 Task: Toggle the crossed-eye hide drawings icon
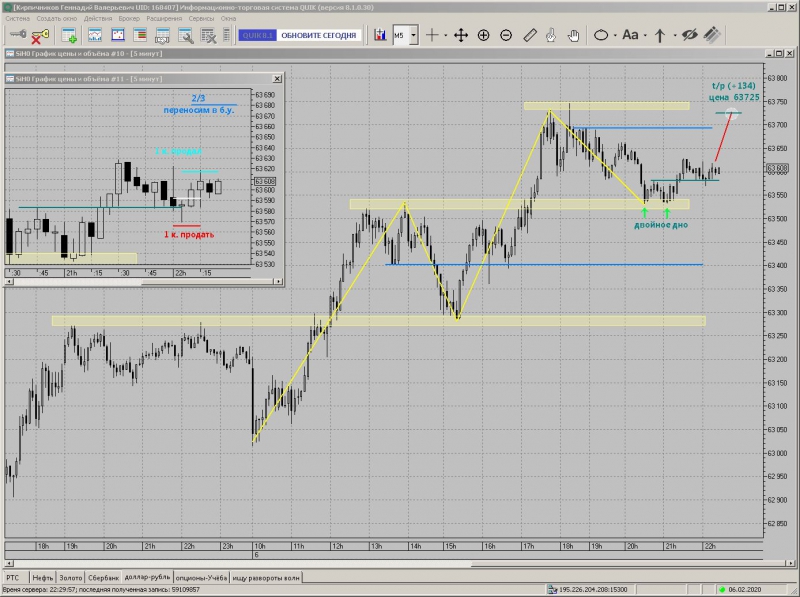[x=689, y=35]
